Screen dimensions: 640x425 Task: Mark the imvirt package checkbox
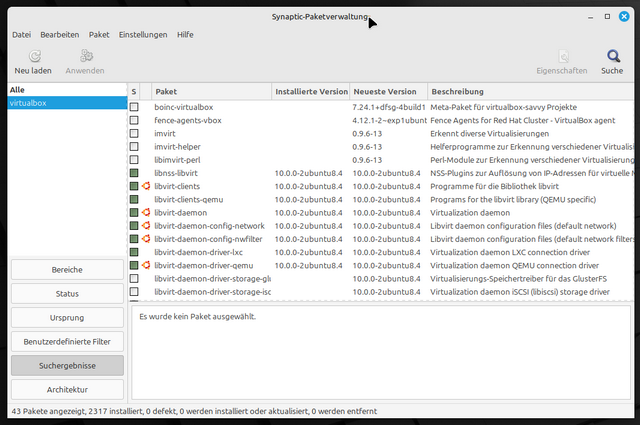(x=134, y=134)
